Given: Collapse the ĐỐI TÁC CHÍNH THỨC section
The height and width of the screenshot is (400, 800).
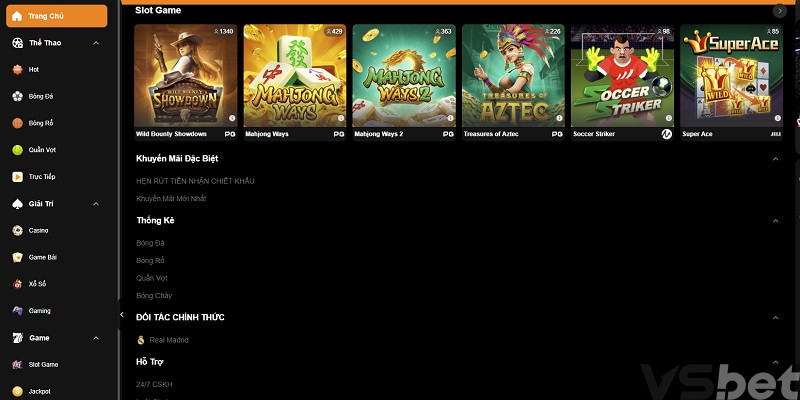Looking at the screenshot, I should point(776,317).
